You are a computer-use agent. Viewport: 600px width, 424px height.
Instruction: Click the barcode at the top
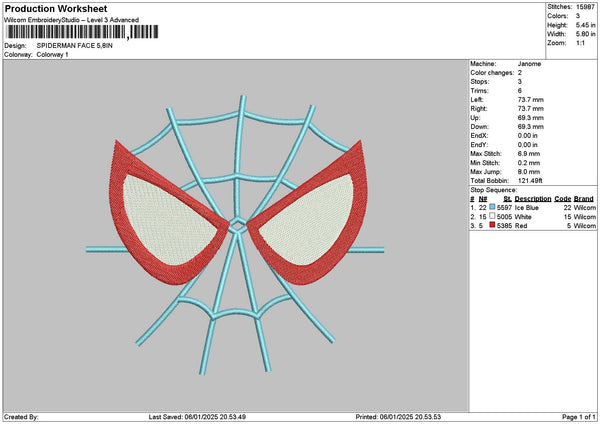[82, 32]
